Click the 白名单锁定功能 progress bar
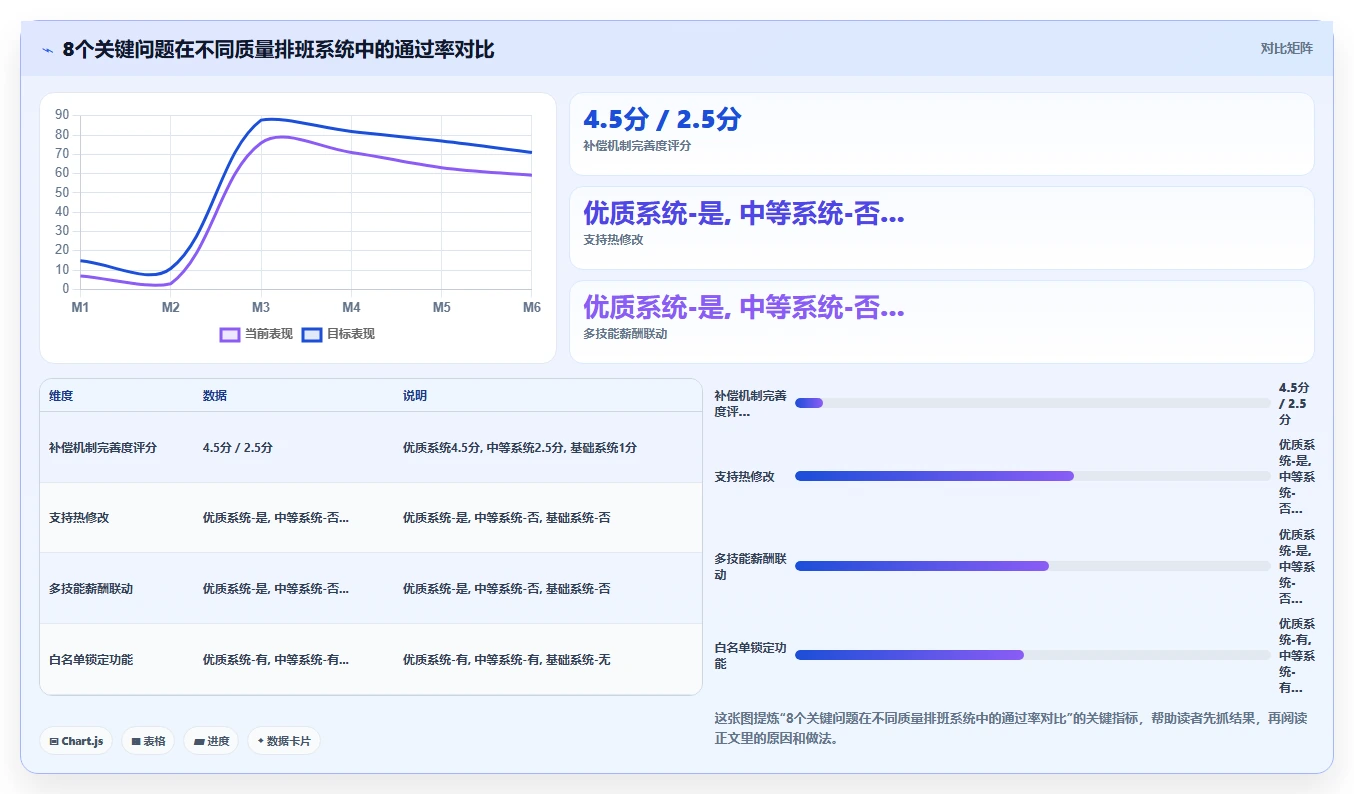This screenshot has width=1354, height=794. point(1032,655)
